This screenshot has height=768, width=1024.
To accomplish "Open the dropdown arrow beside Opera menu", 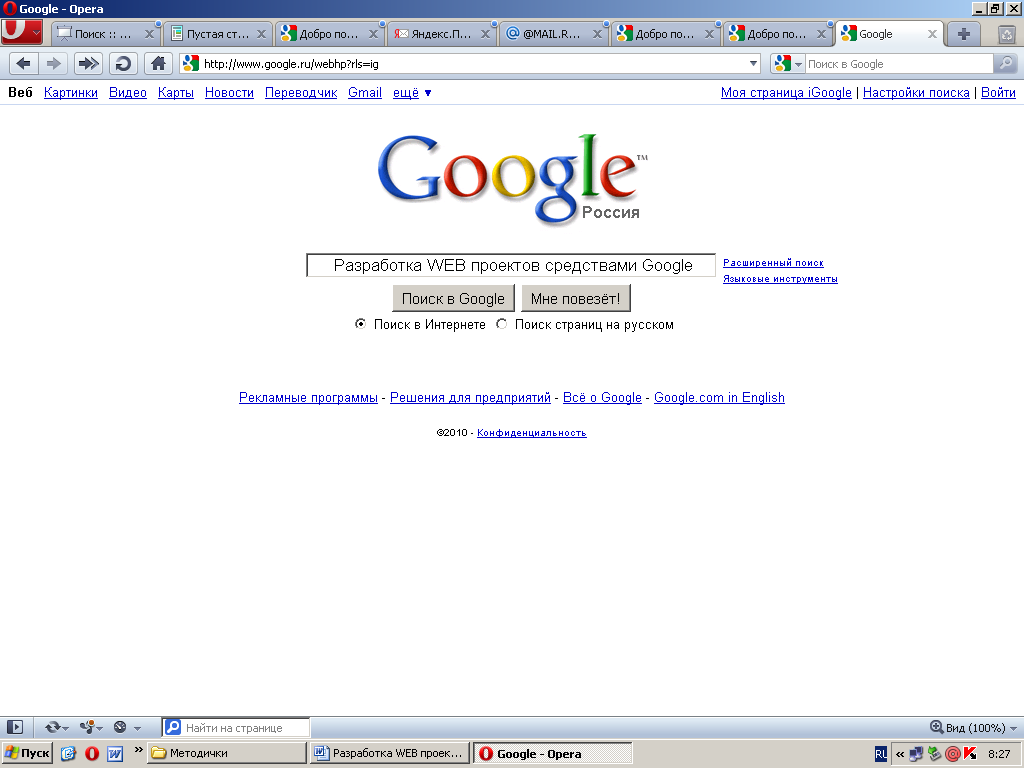I will [x=37, y=31].
